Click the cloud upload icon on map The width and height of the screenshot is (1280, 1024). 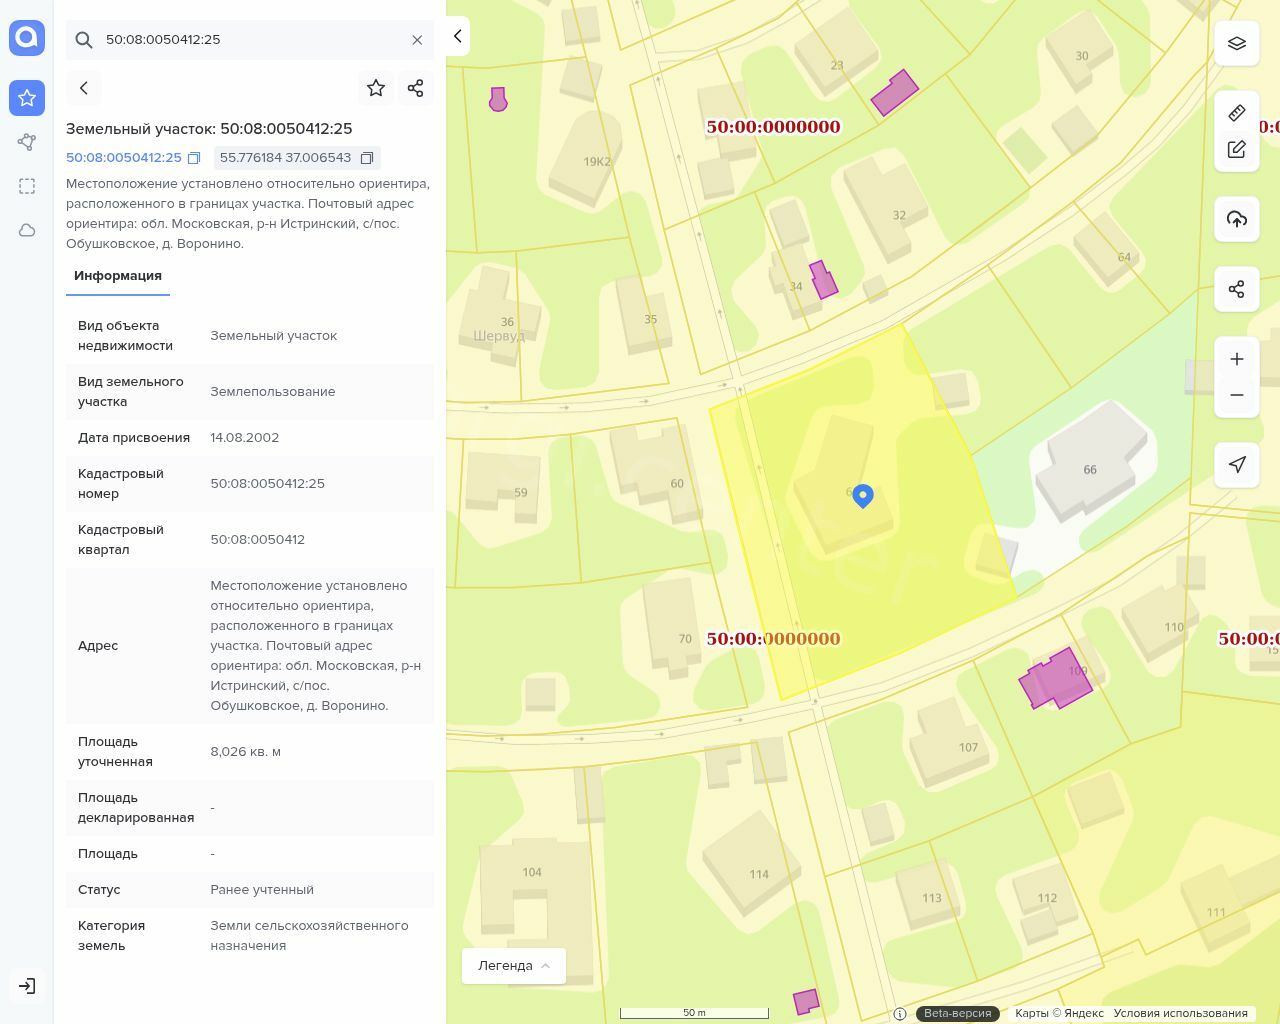[x=1237, y=219]
